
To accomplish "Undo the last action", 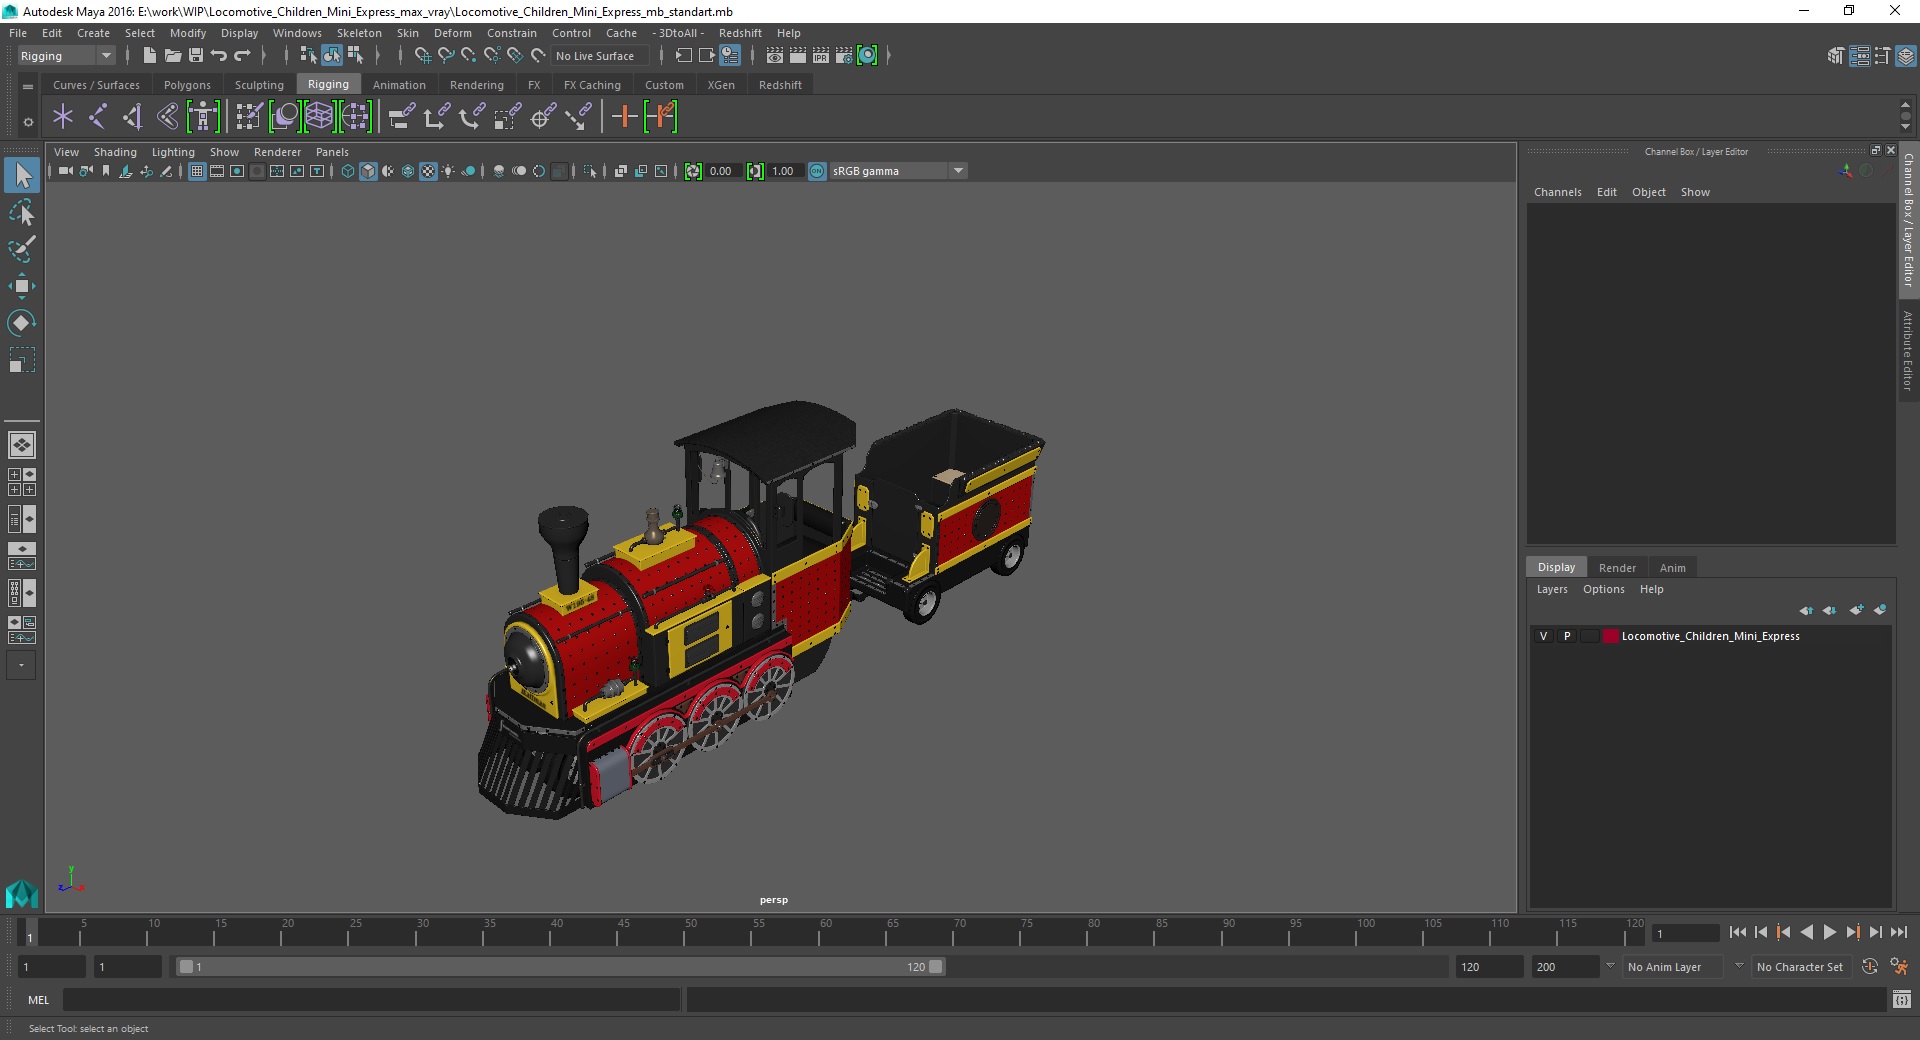I will click(219, 56).
